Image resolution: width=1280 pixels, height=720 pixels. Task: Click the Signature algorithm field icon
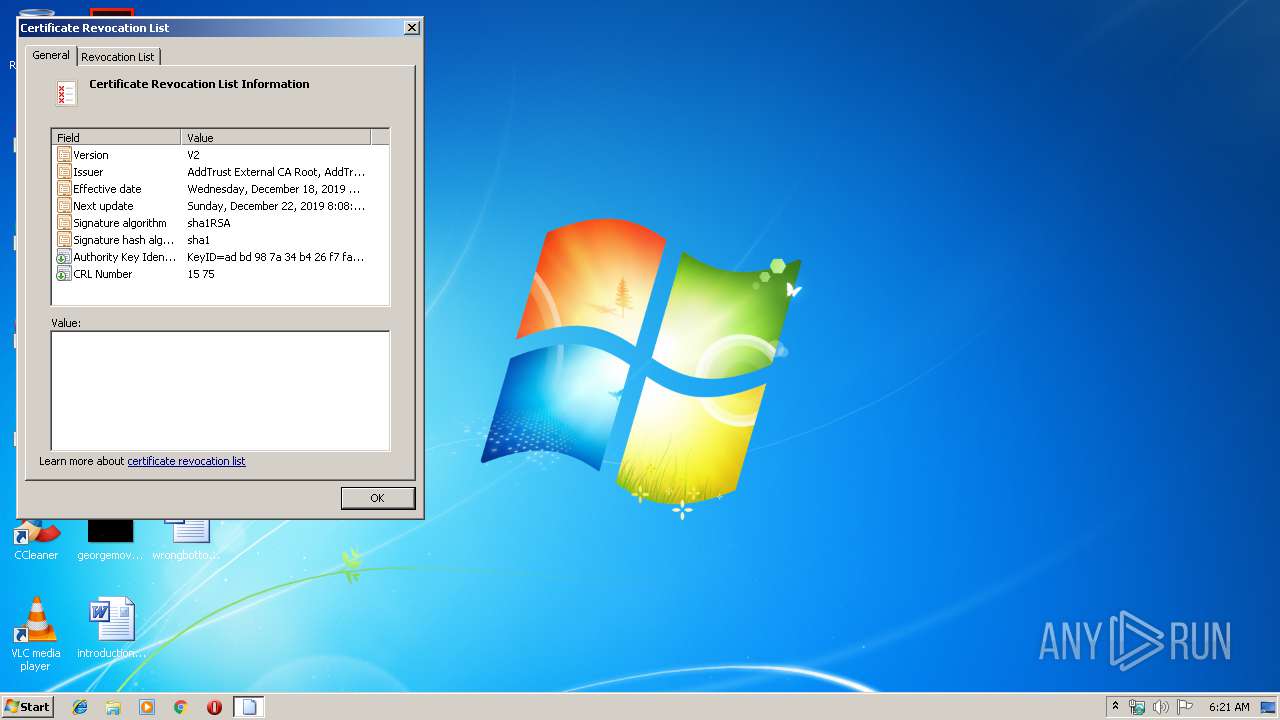tap(64, 223)
